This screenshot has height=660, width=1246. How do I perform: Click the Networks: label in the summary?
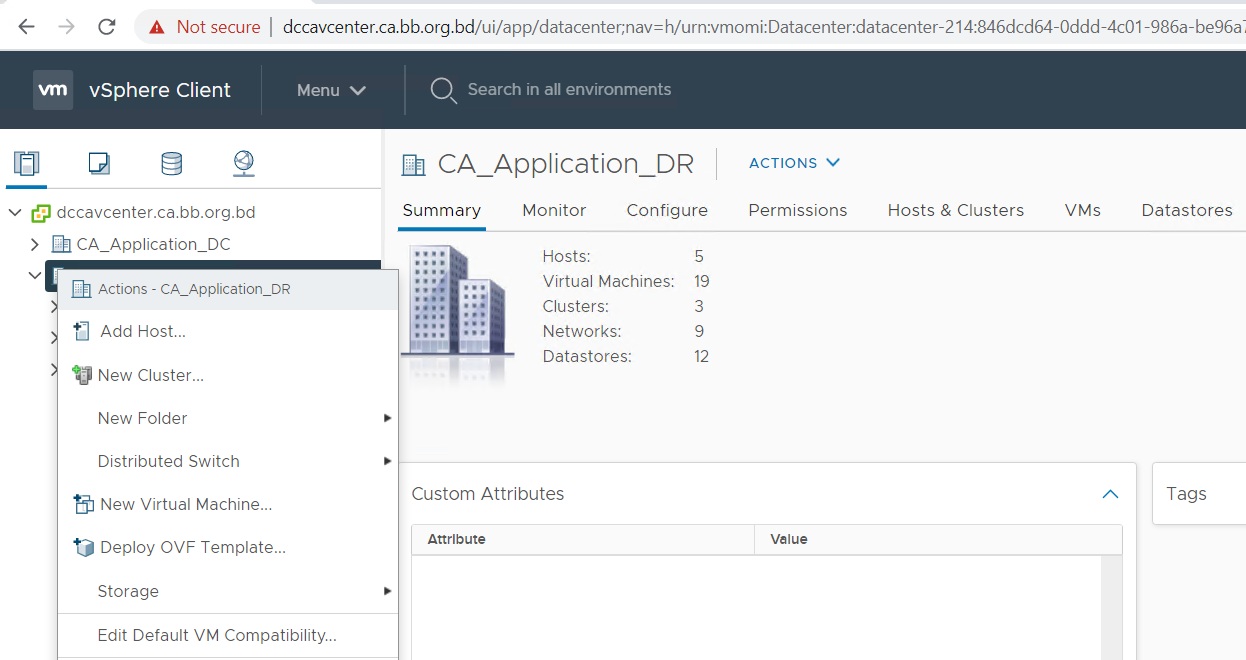click(x=582, y=331)
